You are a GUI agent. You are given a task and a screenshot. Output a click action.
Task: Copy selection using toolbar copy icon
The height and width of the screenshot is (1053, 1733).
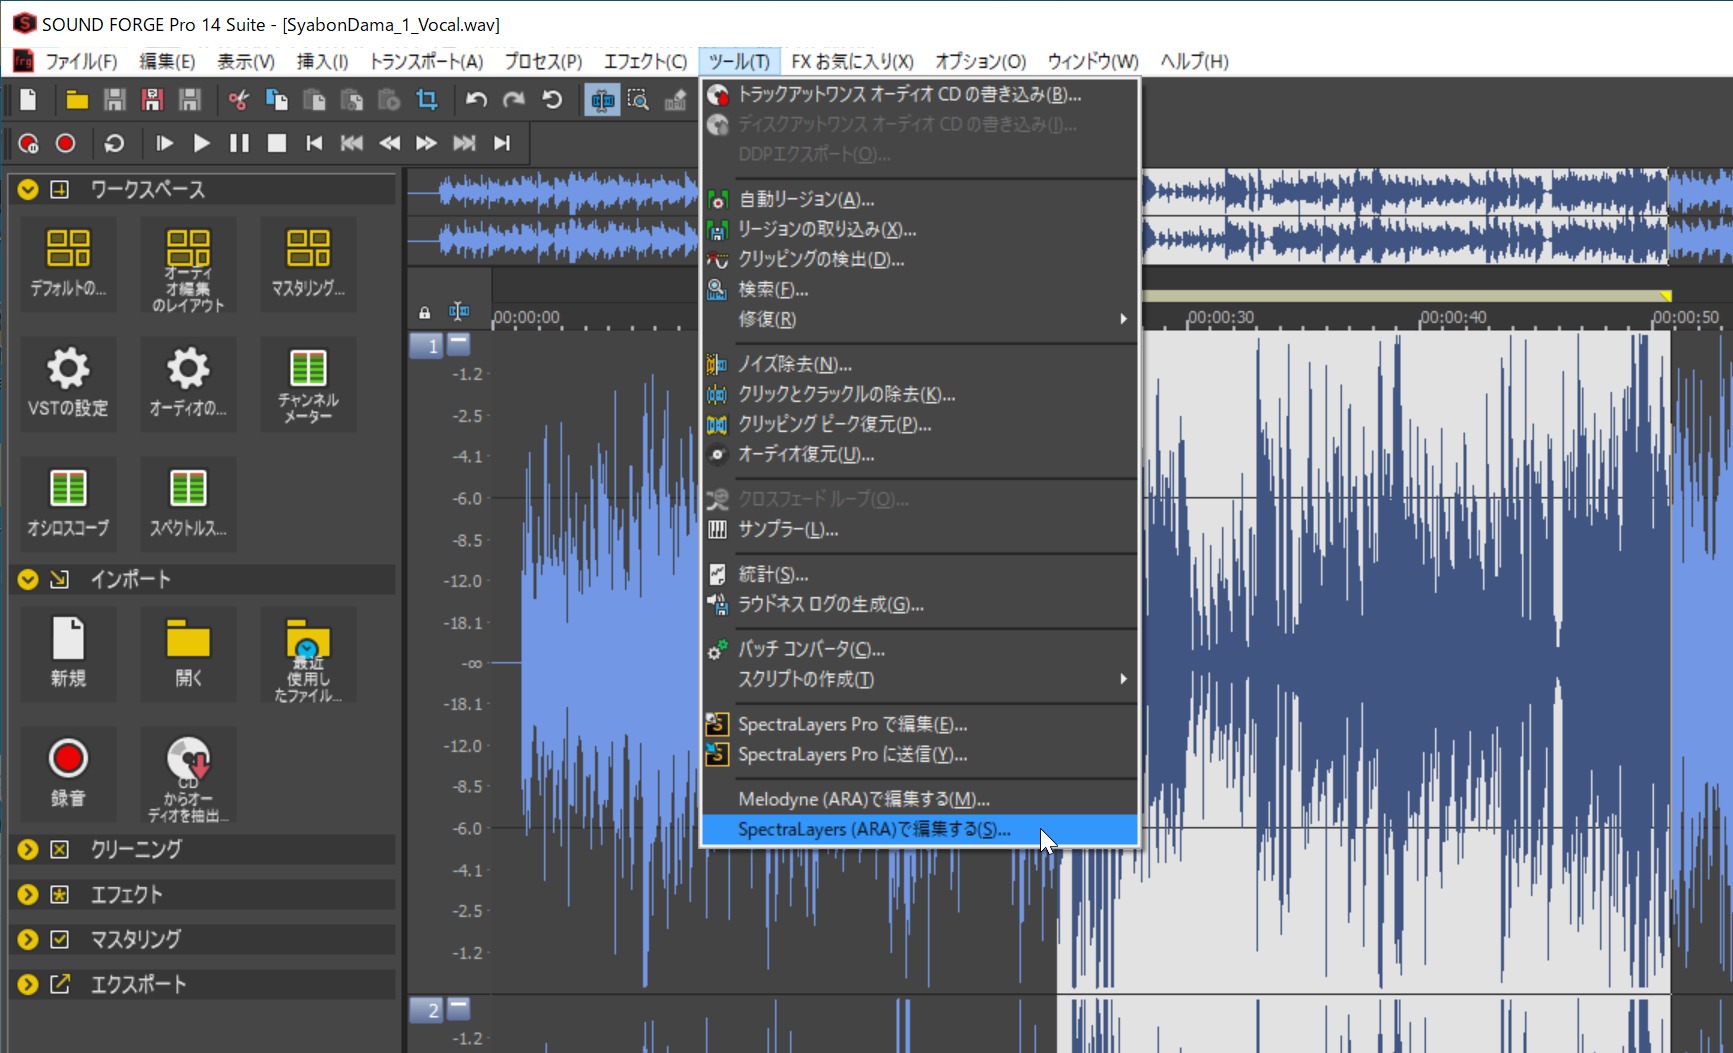pyautogui.click(x=276, y=100)
